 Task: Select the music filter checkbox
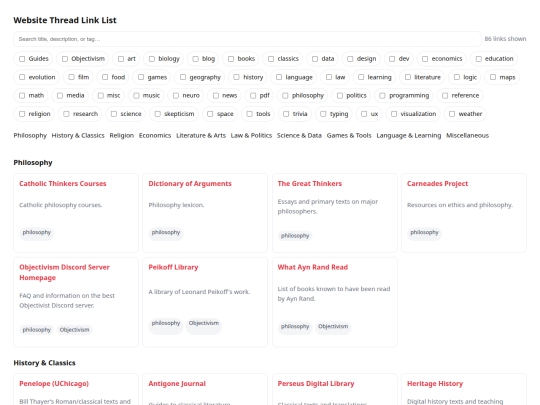[136, 95]
